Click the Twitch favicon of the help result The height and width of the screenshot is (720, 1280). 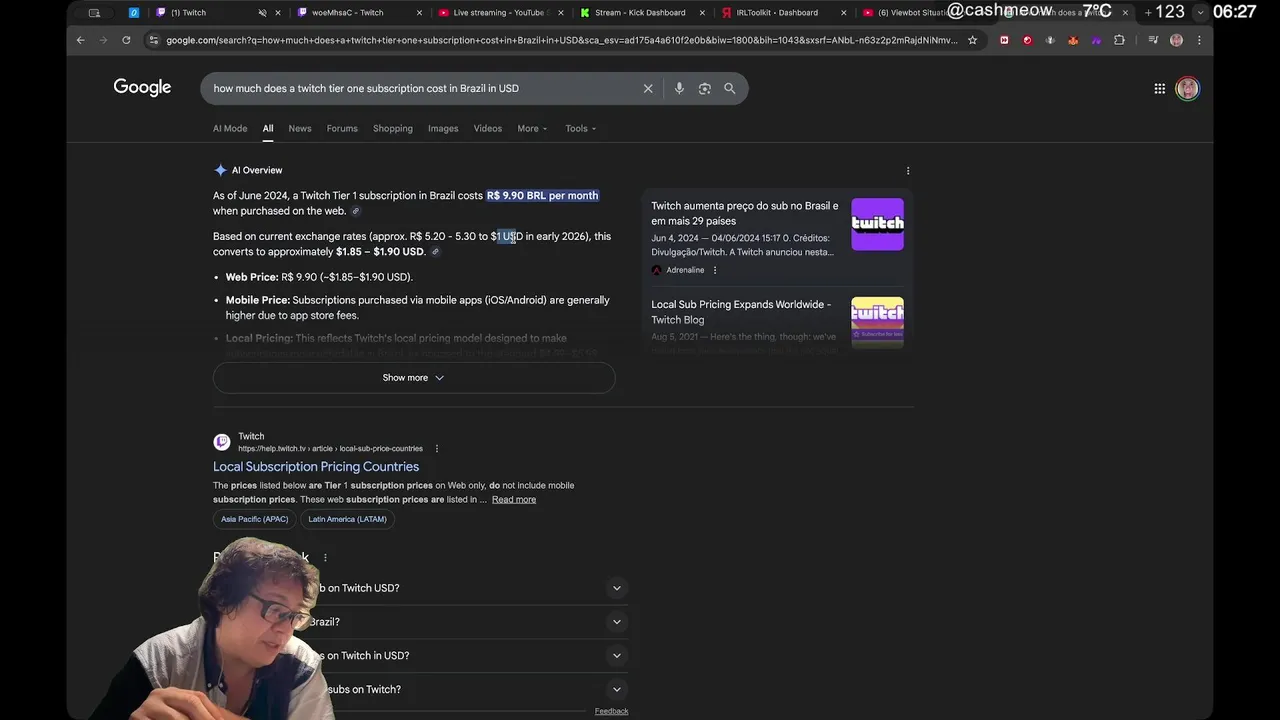click(222, 442)
